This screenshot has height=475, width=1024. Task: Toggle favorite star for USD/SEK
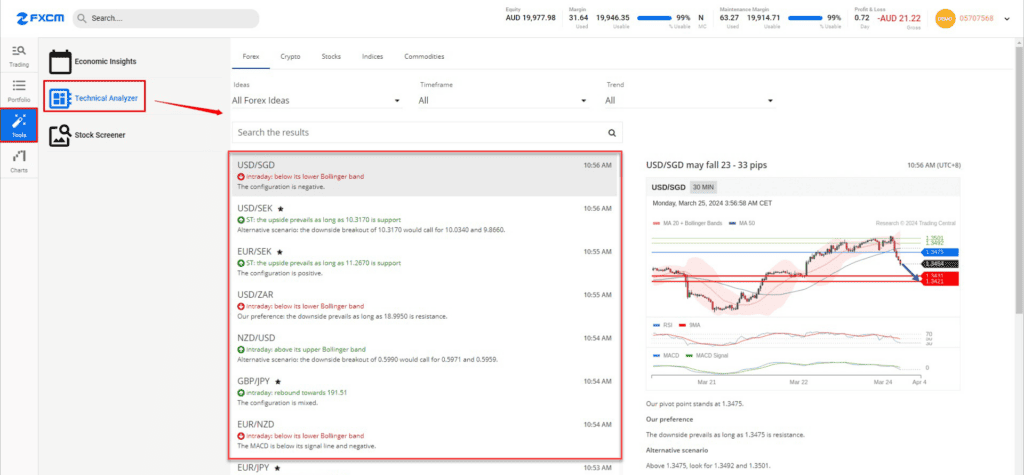tap(280, 209)
